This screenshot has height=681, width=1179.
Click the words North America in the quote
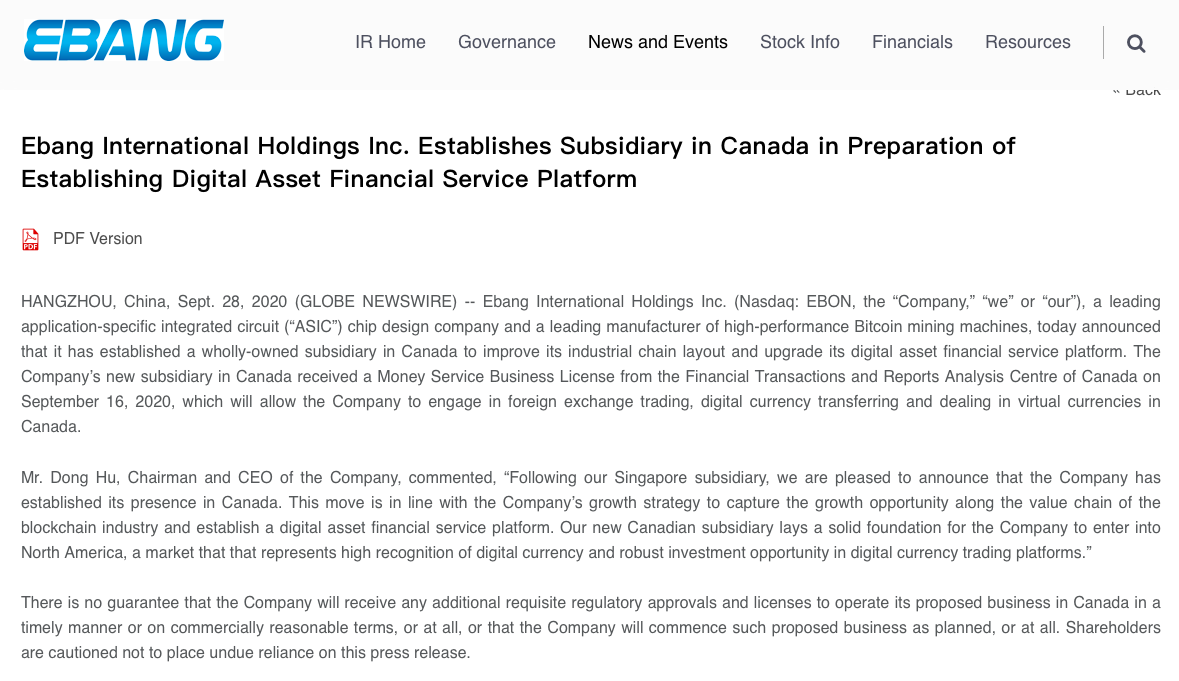(x=72, y=553)
